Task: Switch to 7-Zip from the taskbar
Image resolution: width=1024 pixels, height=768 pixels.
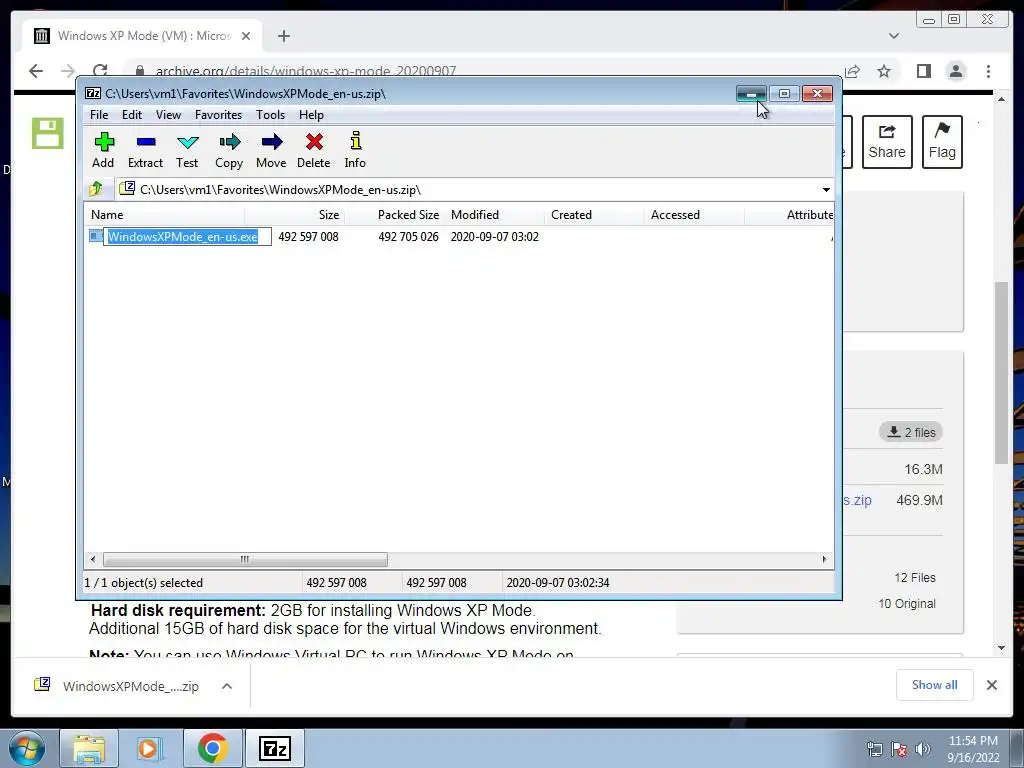Action: (x=274, y=748)
